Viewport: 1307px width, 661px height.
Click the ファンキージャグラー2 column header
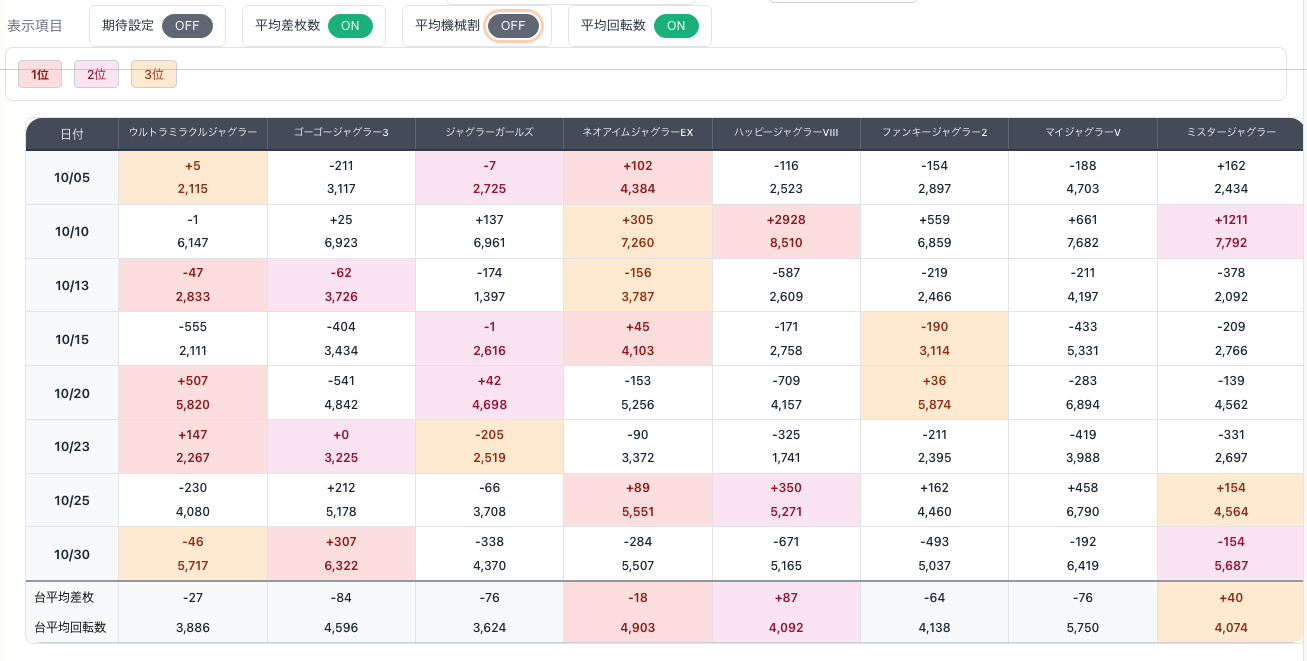point(934,133)
